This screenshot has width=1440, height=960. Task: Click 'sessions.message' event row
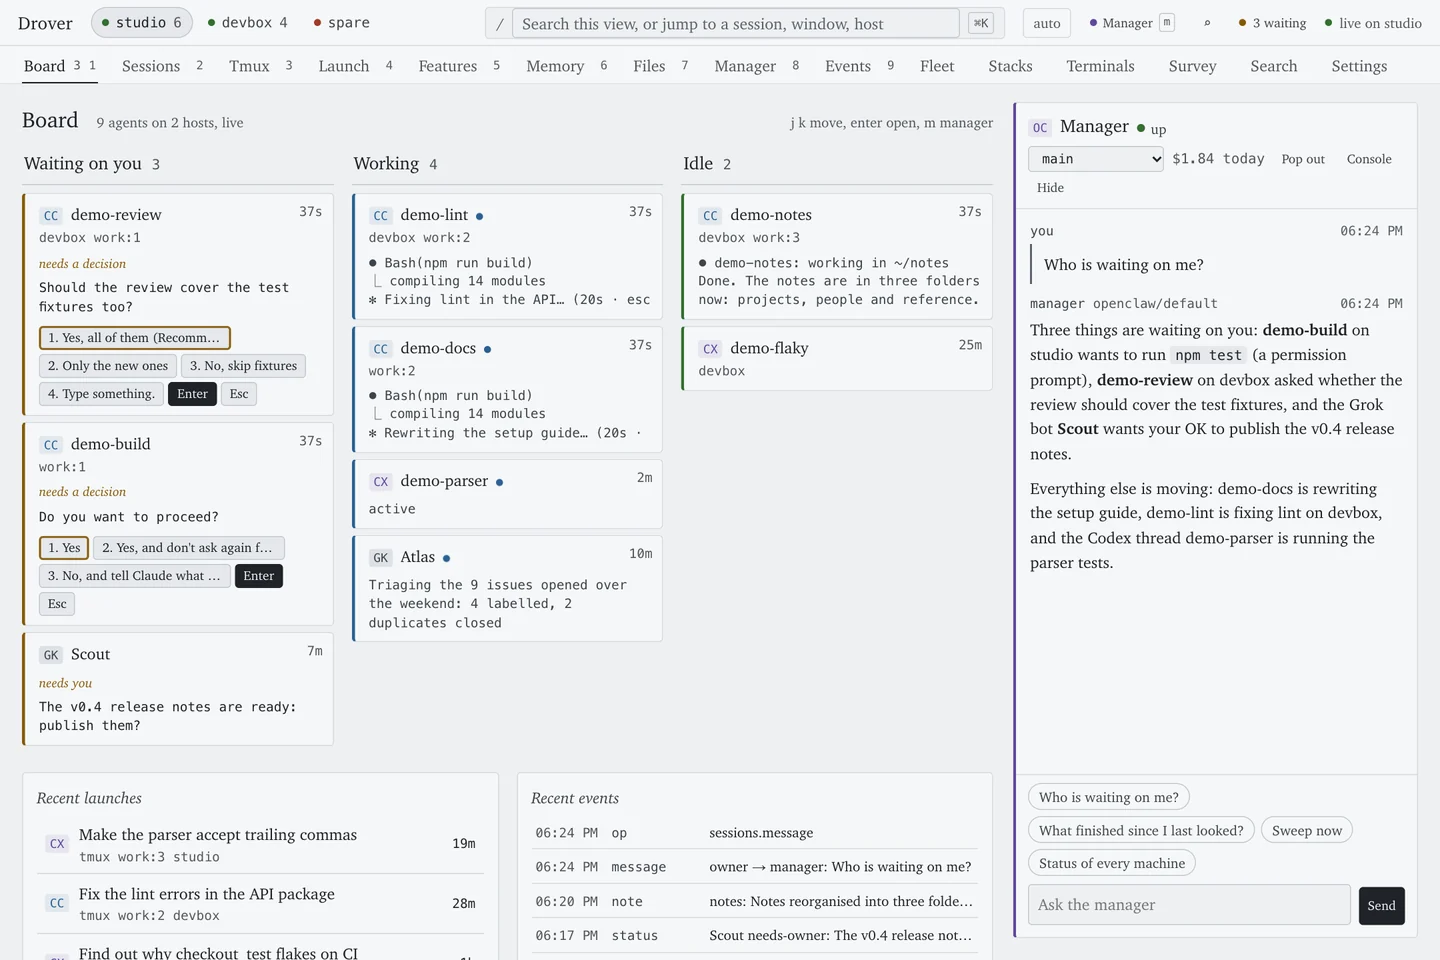(755, 833)
